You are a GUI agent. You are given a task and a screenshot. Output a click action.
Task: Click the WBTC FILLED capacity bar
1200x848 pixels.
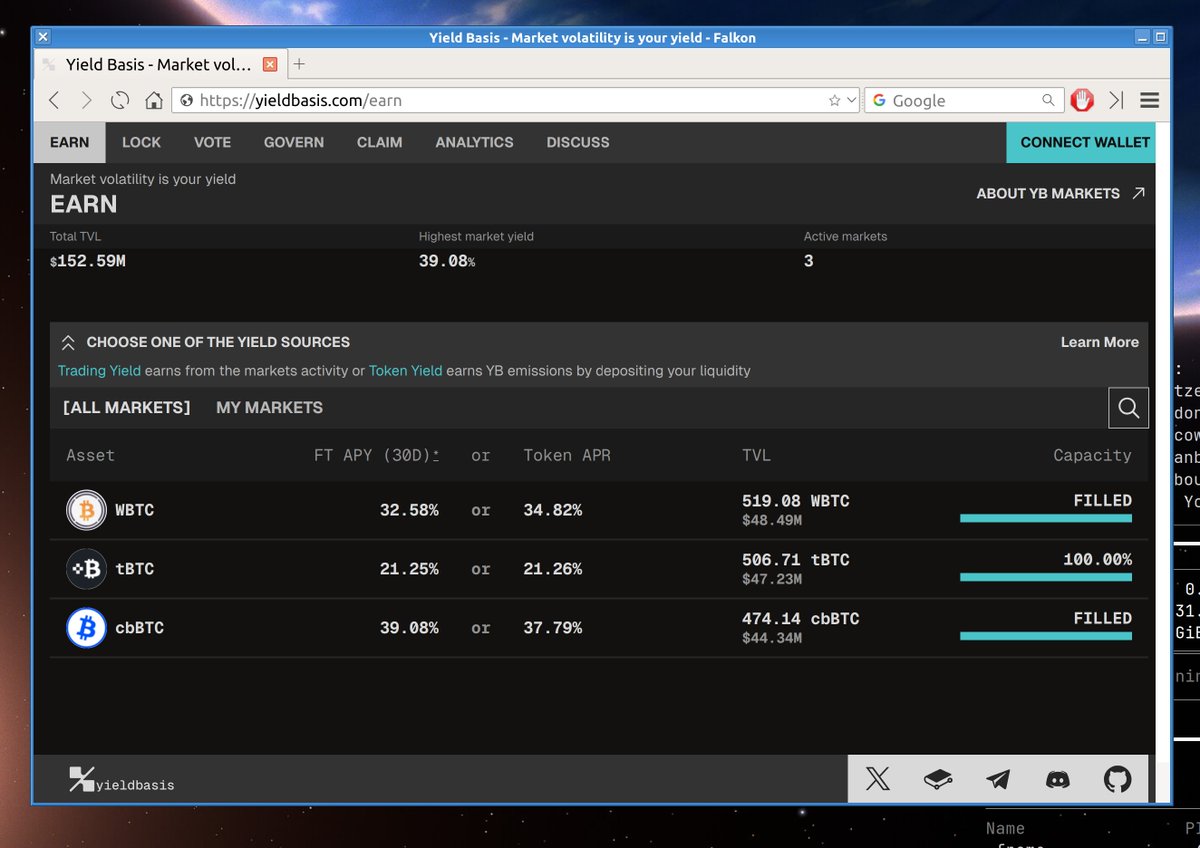click(1046, 518)
